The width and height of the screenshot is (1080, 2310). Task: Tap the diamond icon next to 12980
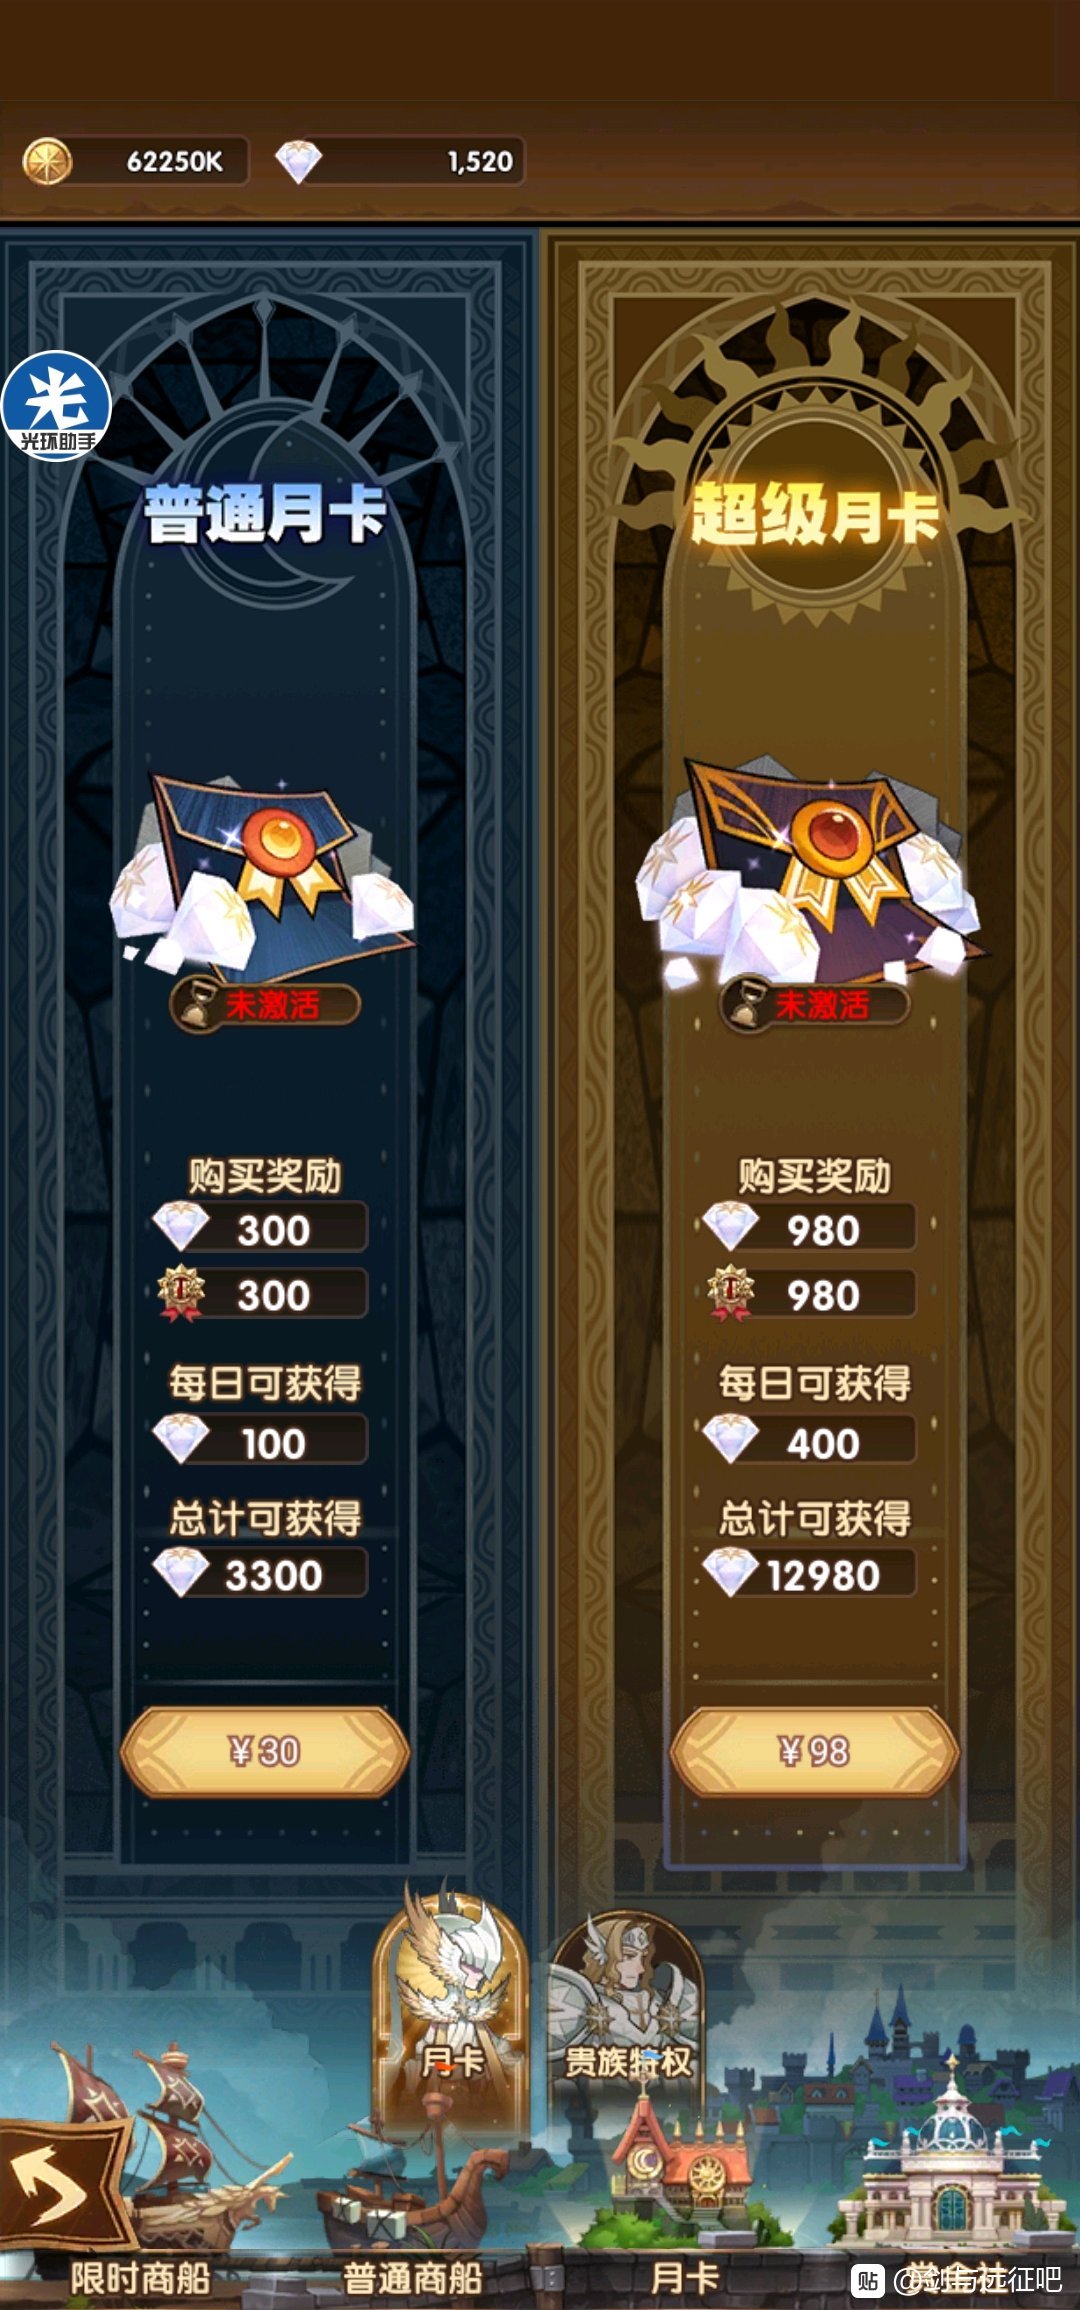click(x=731, y=1573)
